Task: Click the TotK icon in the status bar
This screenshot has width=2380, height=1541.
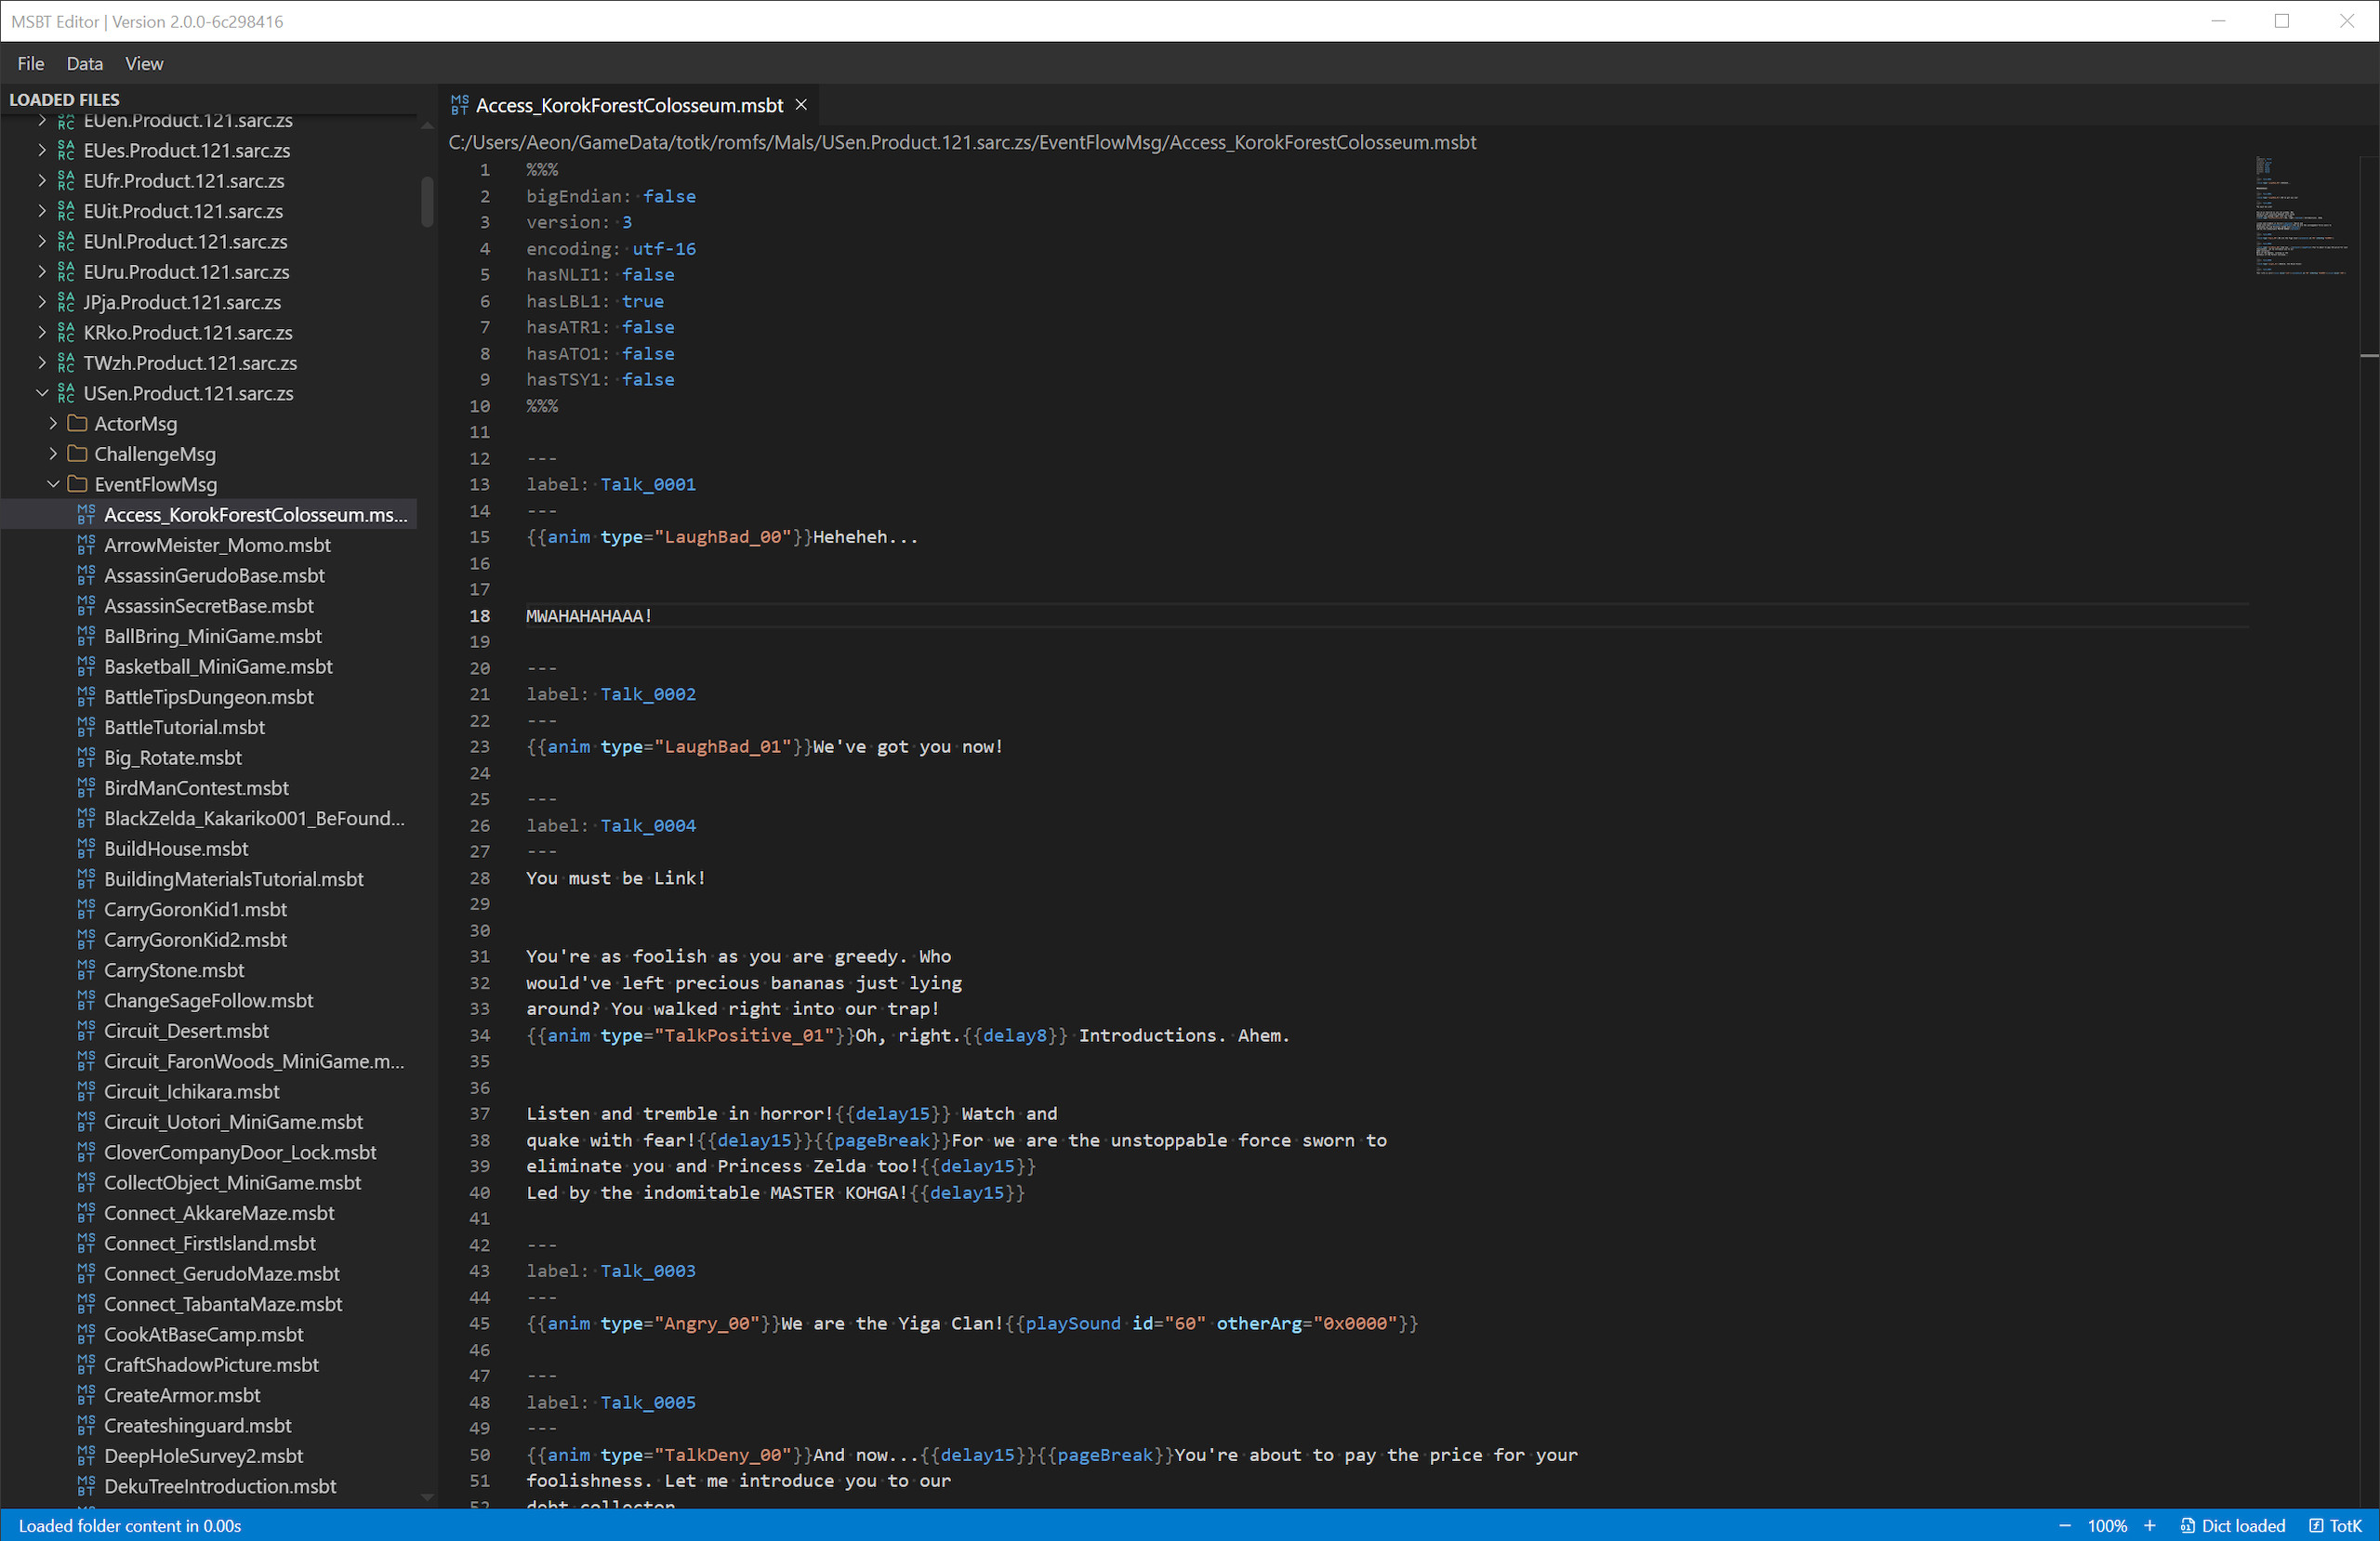Action: pyautogui.click(x=2318, y=1525)
